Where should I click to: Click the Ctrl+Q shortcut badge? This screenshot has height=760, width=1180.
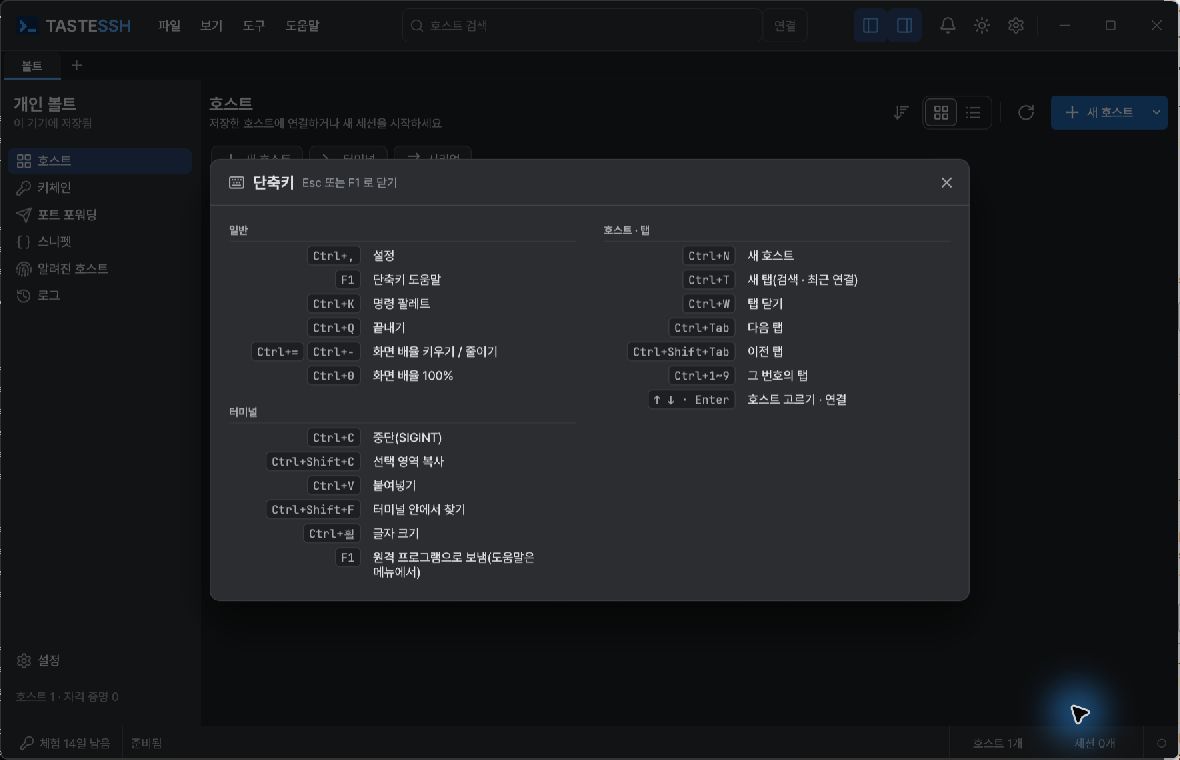click(333, 328)
